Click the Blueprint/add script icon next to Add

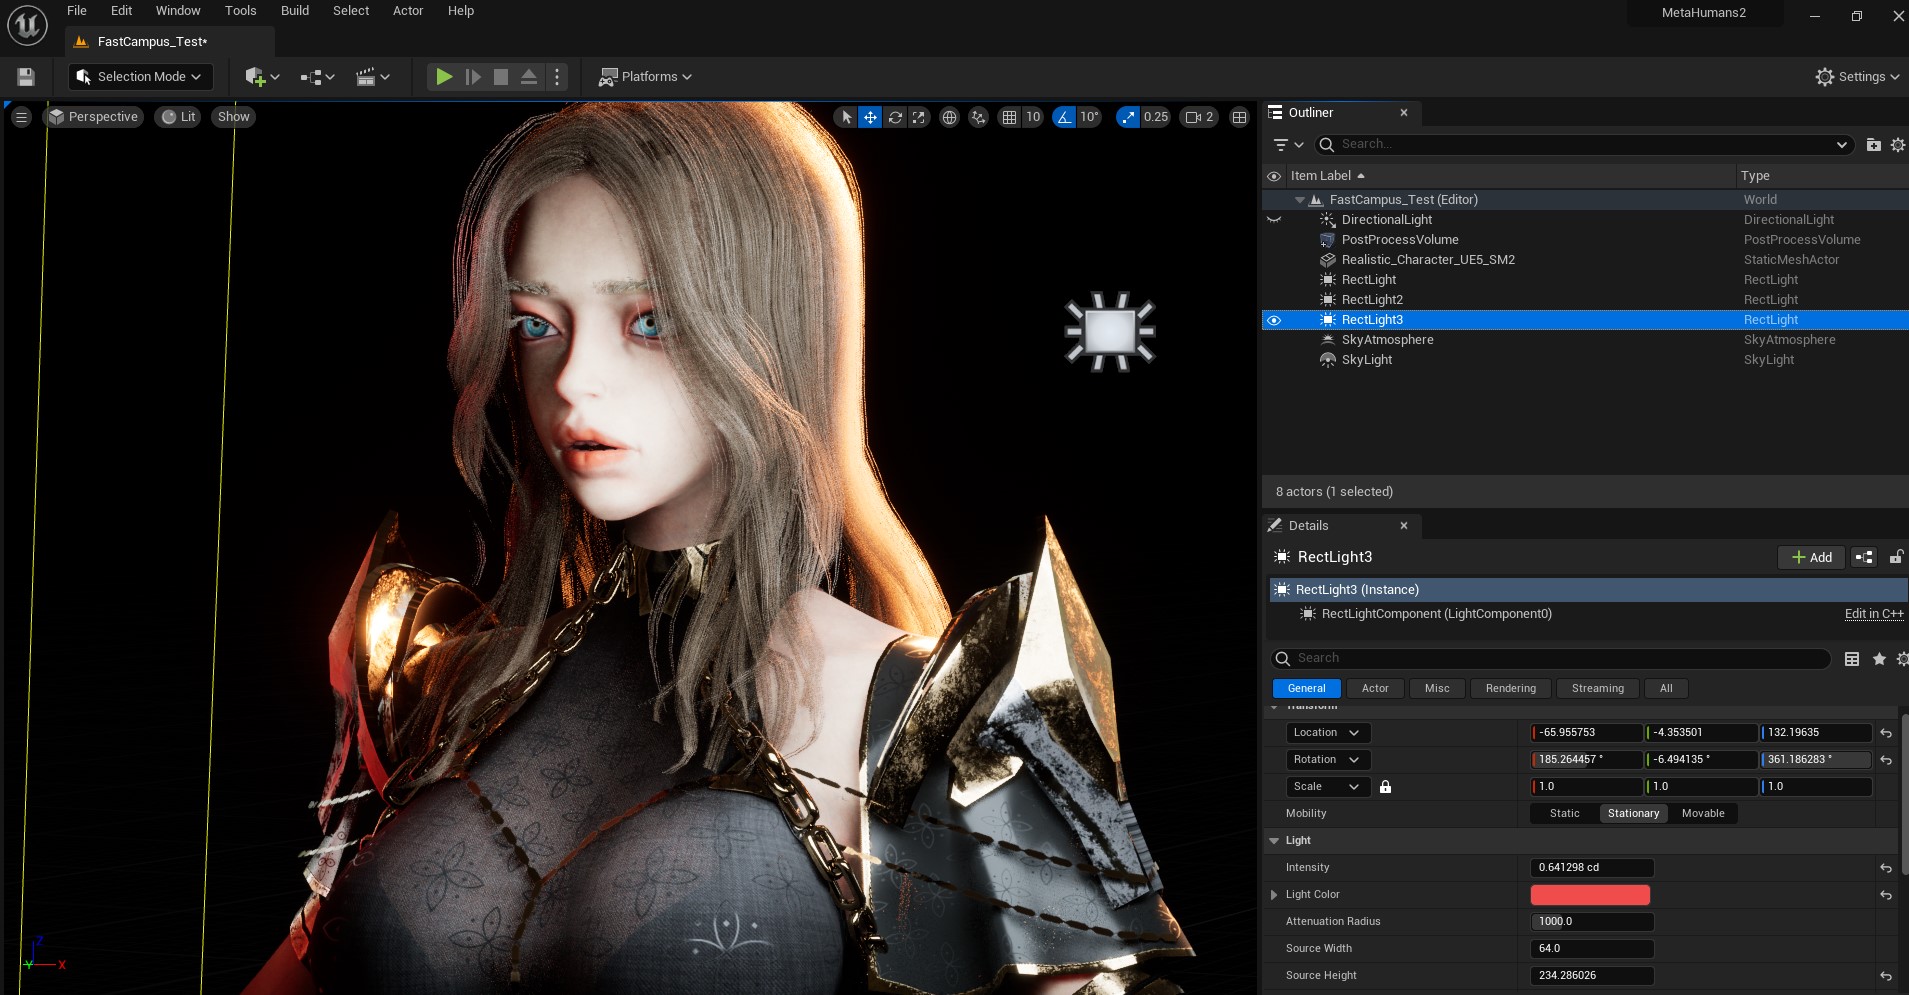pyautogui.click(x=1864, y=557)
